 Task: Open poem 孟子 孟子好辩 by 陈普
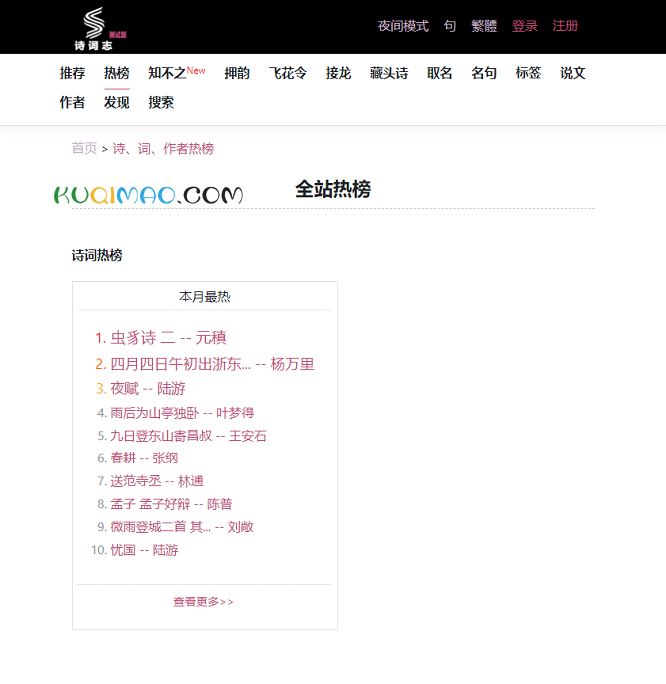pos(171,504)
